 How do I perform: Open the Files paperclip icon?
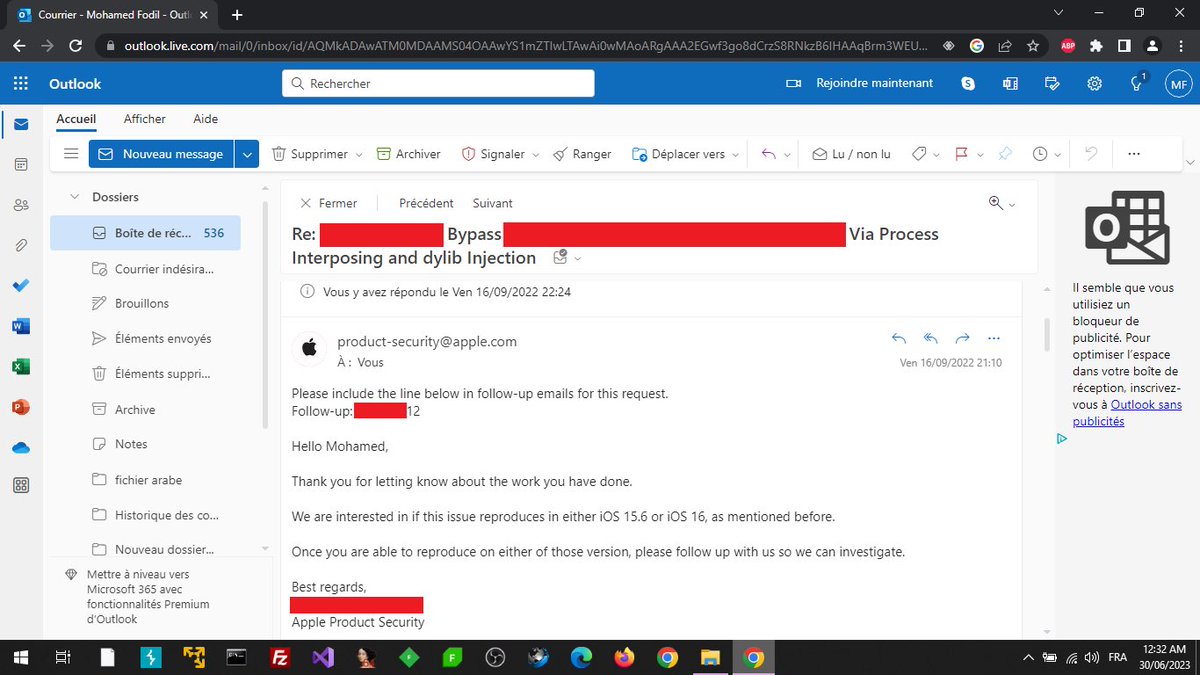tap(21, 245)
